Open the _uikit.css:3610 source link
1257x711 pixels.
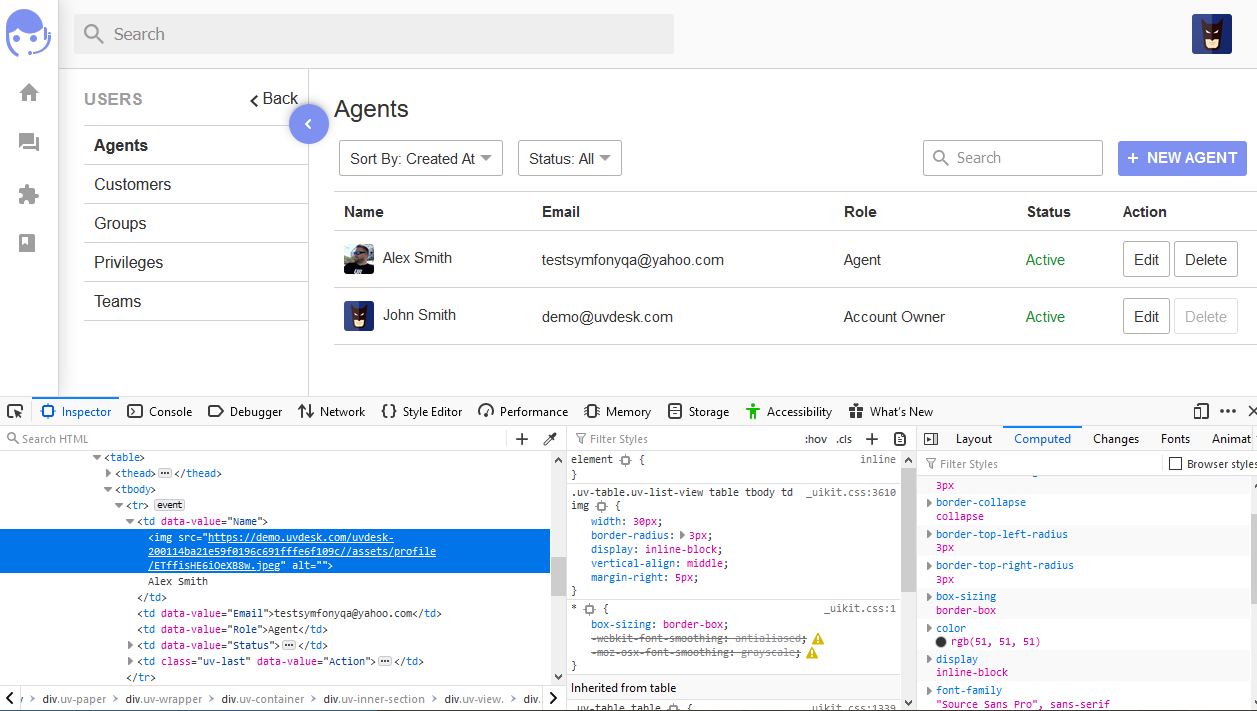[x=852, y=492]
